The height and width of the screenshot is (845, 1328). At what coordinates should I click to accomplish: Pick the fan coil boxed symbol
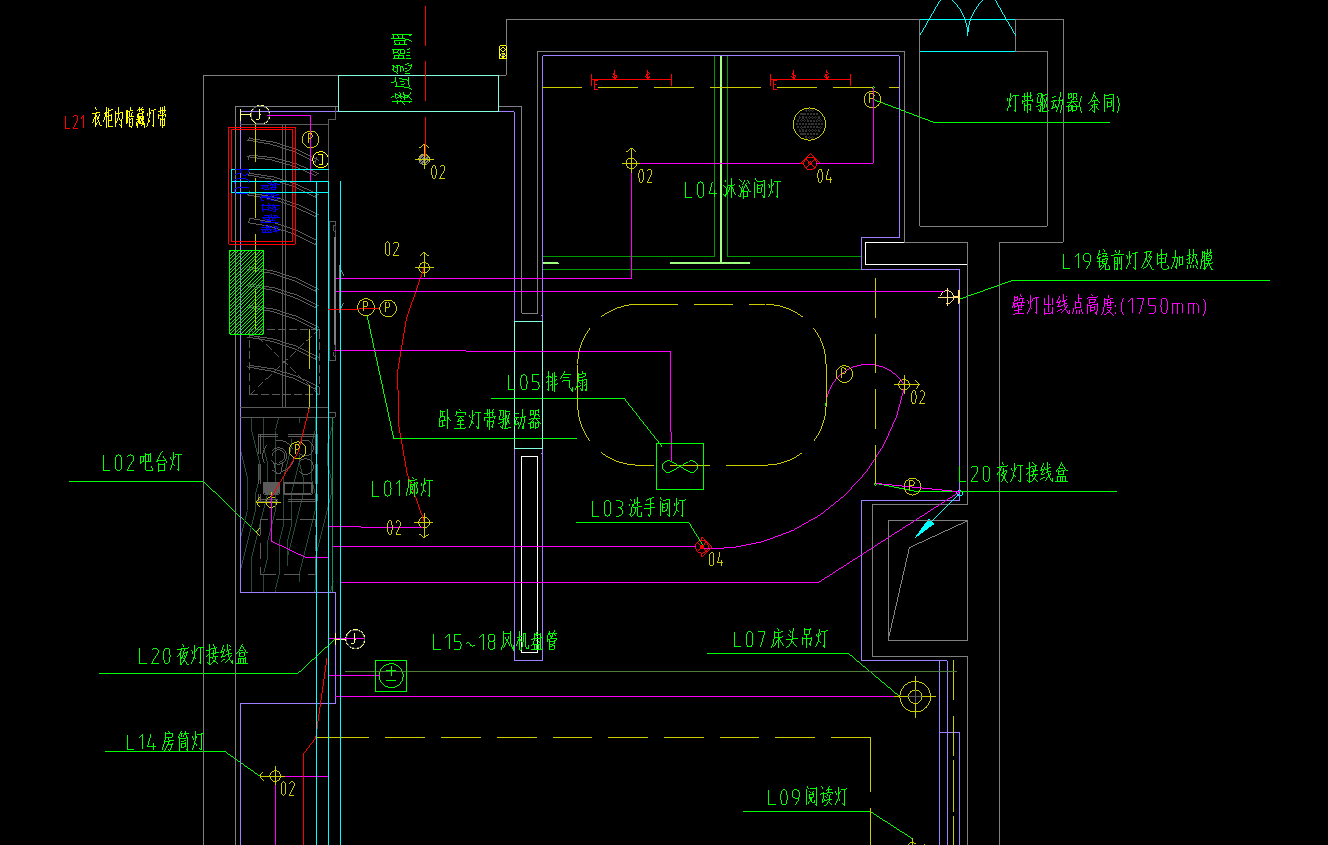tap(391, 676)
